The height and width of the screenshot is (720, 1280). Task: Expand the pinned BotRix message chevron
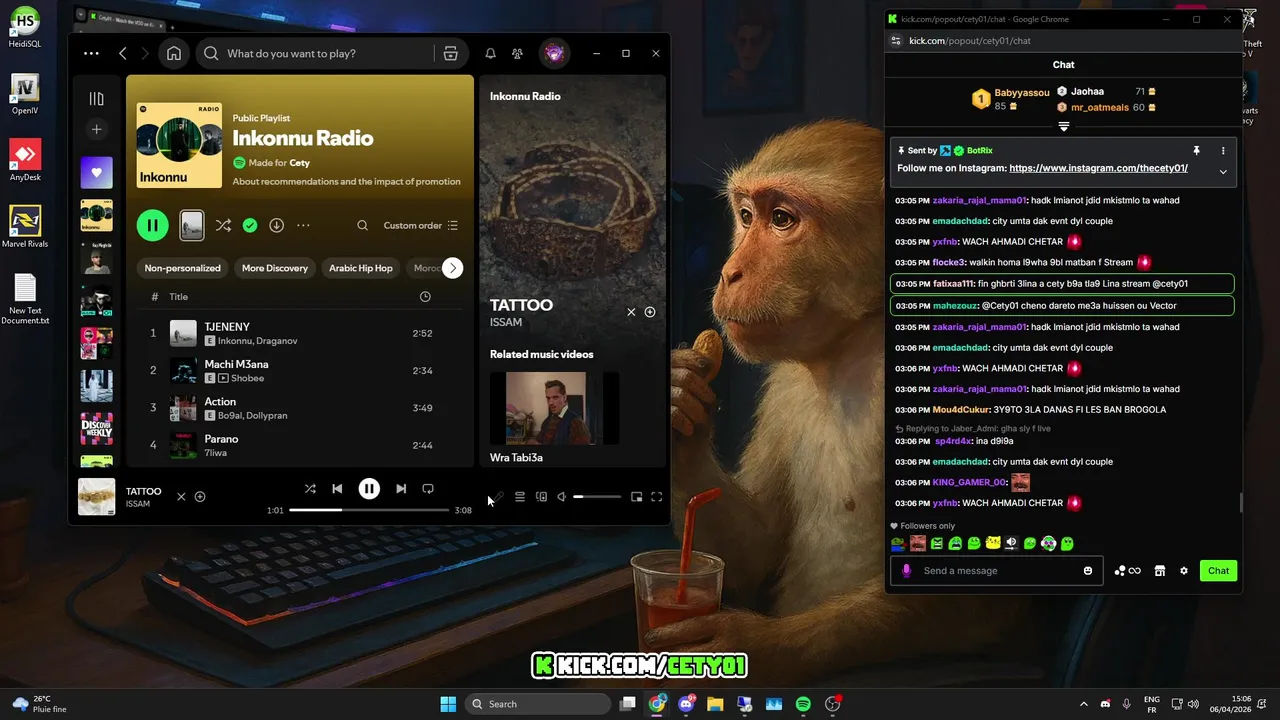1223,172
